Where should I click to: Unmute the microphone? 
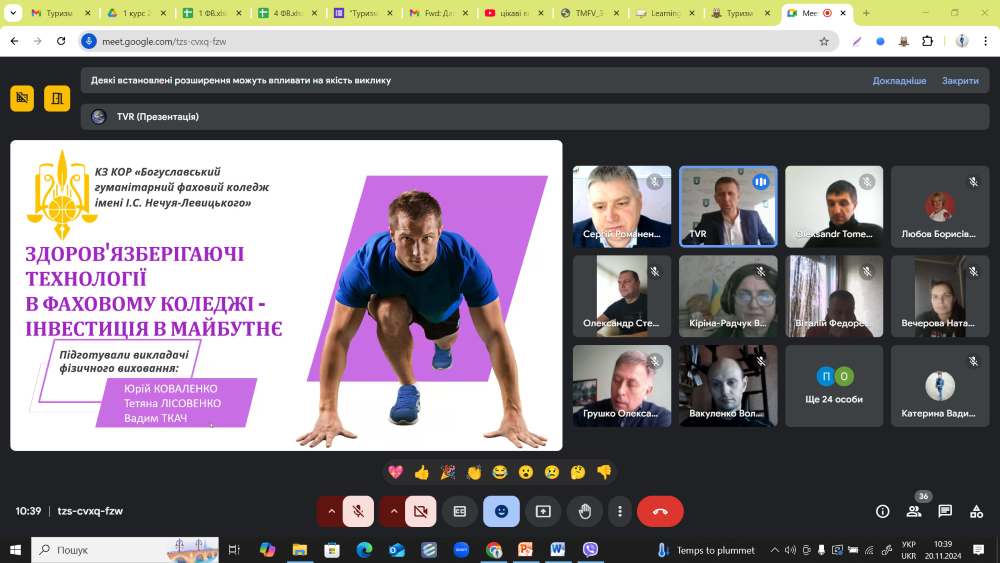pyautogui.click(x=358, y=511)
